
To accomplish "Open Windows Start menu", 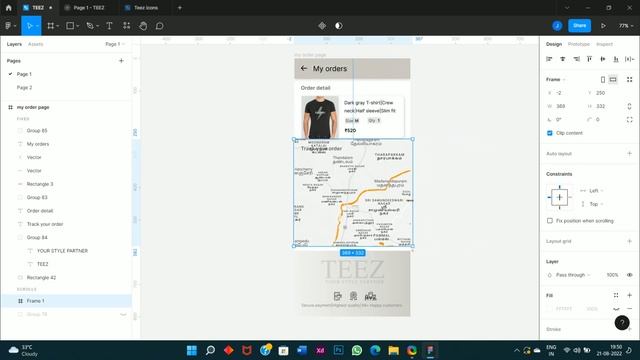I will pyautogui.click(x=191, y=350).
